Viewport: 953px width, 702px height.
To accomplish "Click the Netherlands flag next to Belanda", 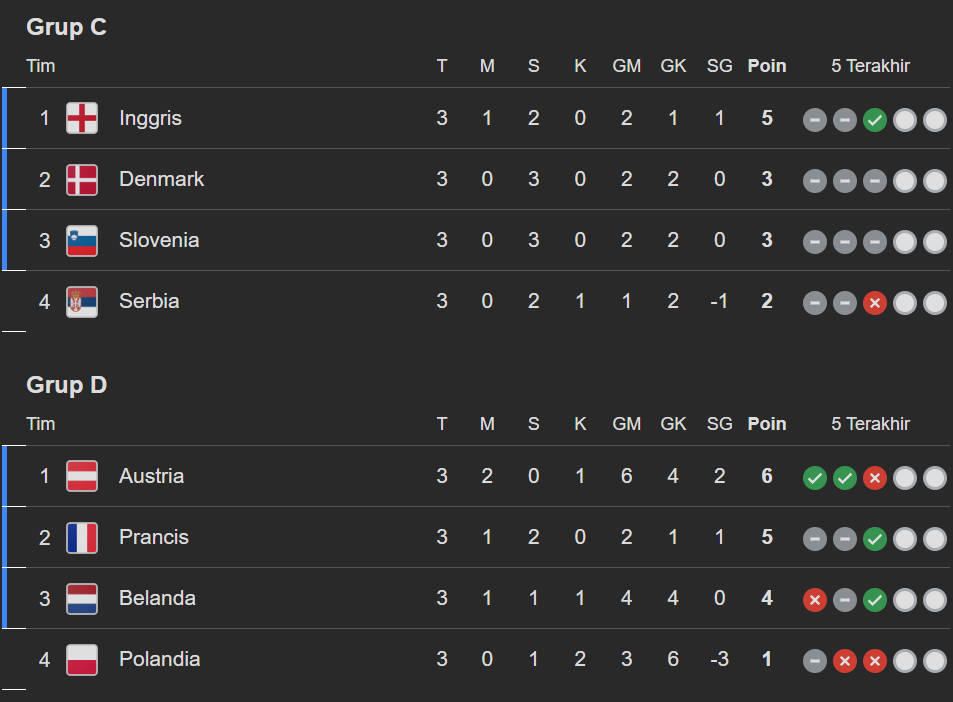I will coord(82,598).
